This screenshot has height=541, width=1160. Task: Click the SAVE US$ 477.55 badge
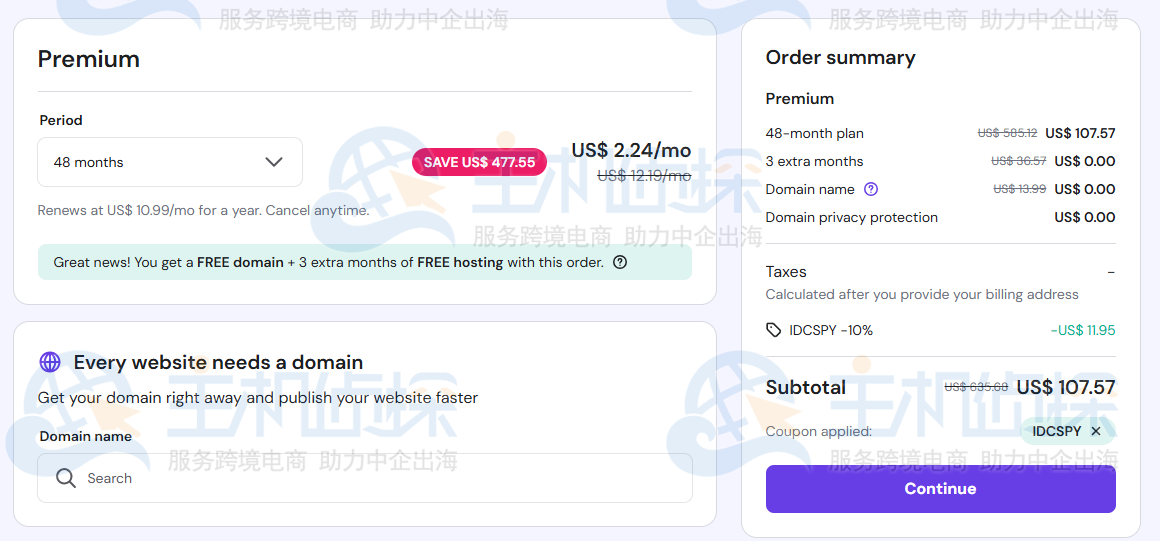click(x=479, y=162)
